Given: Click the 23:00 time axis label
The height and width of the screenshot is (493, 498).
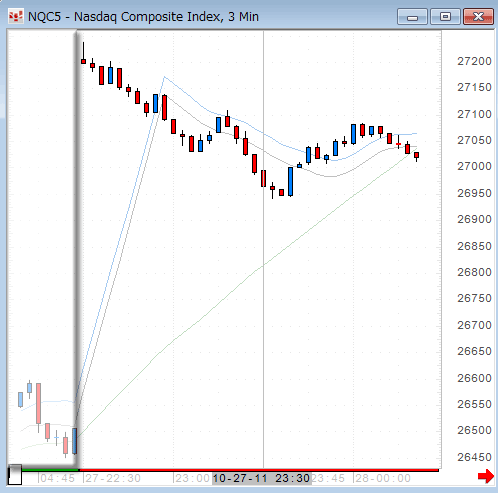Looking at the screenshot, I should (x=193, y=479).
